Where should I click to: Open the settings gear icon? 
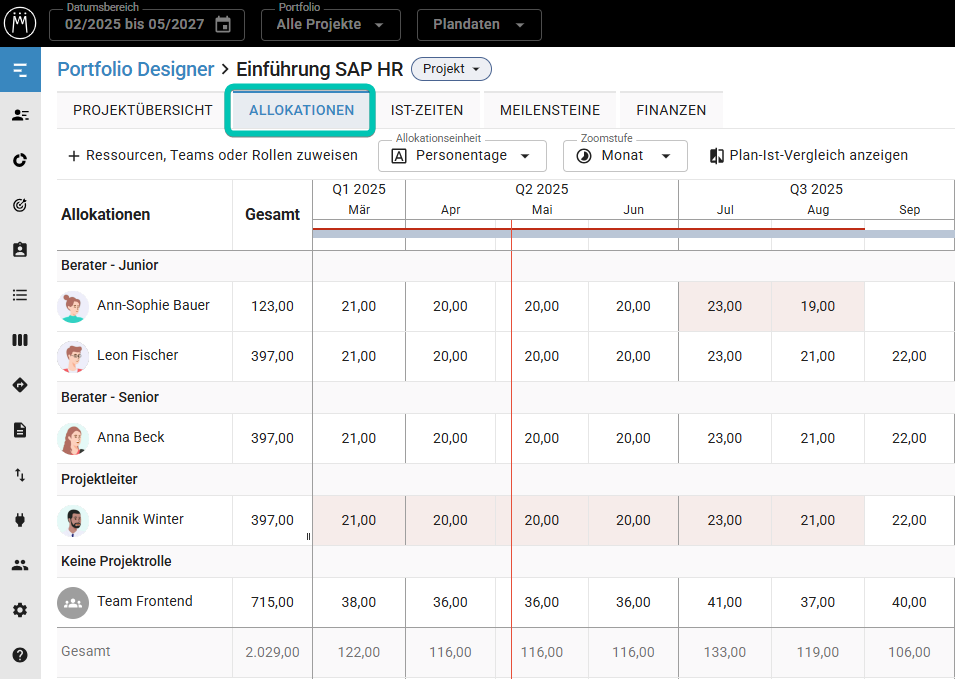tap(20, 610)
